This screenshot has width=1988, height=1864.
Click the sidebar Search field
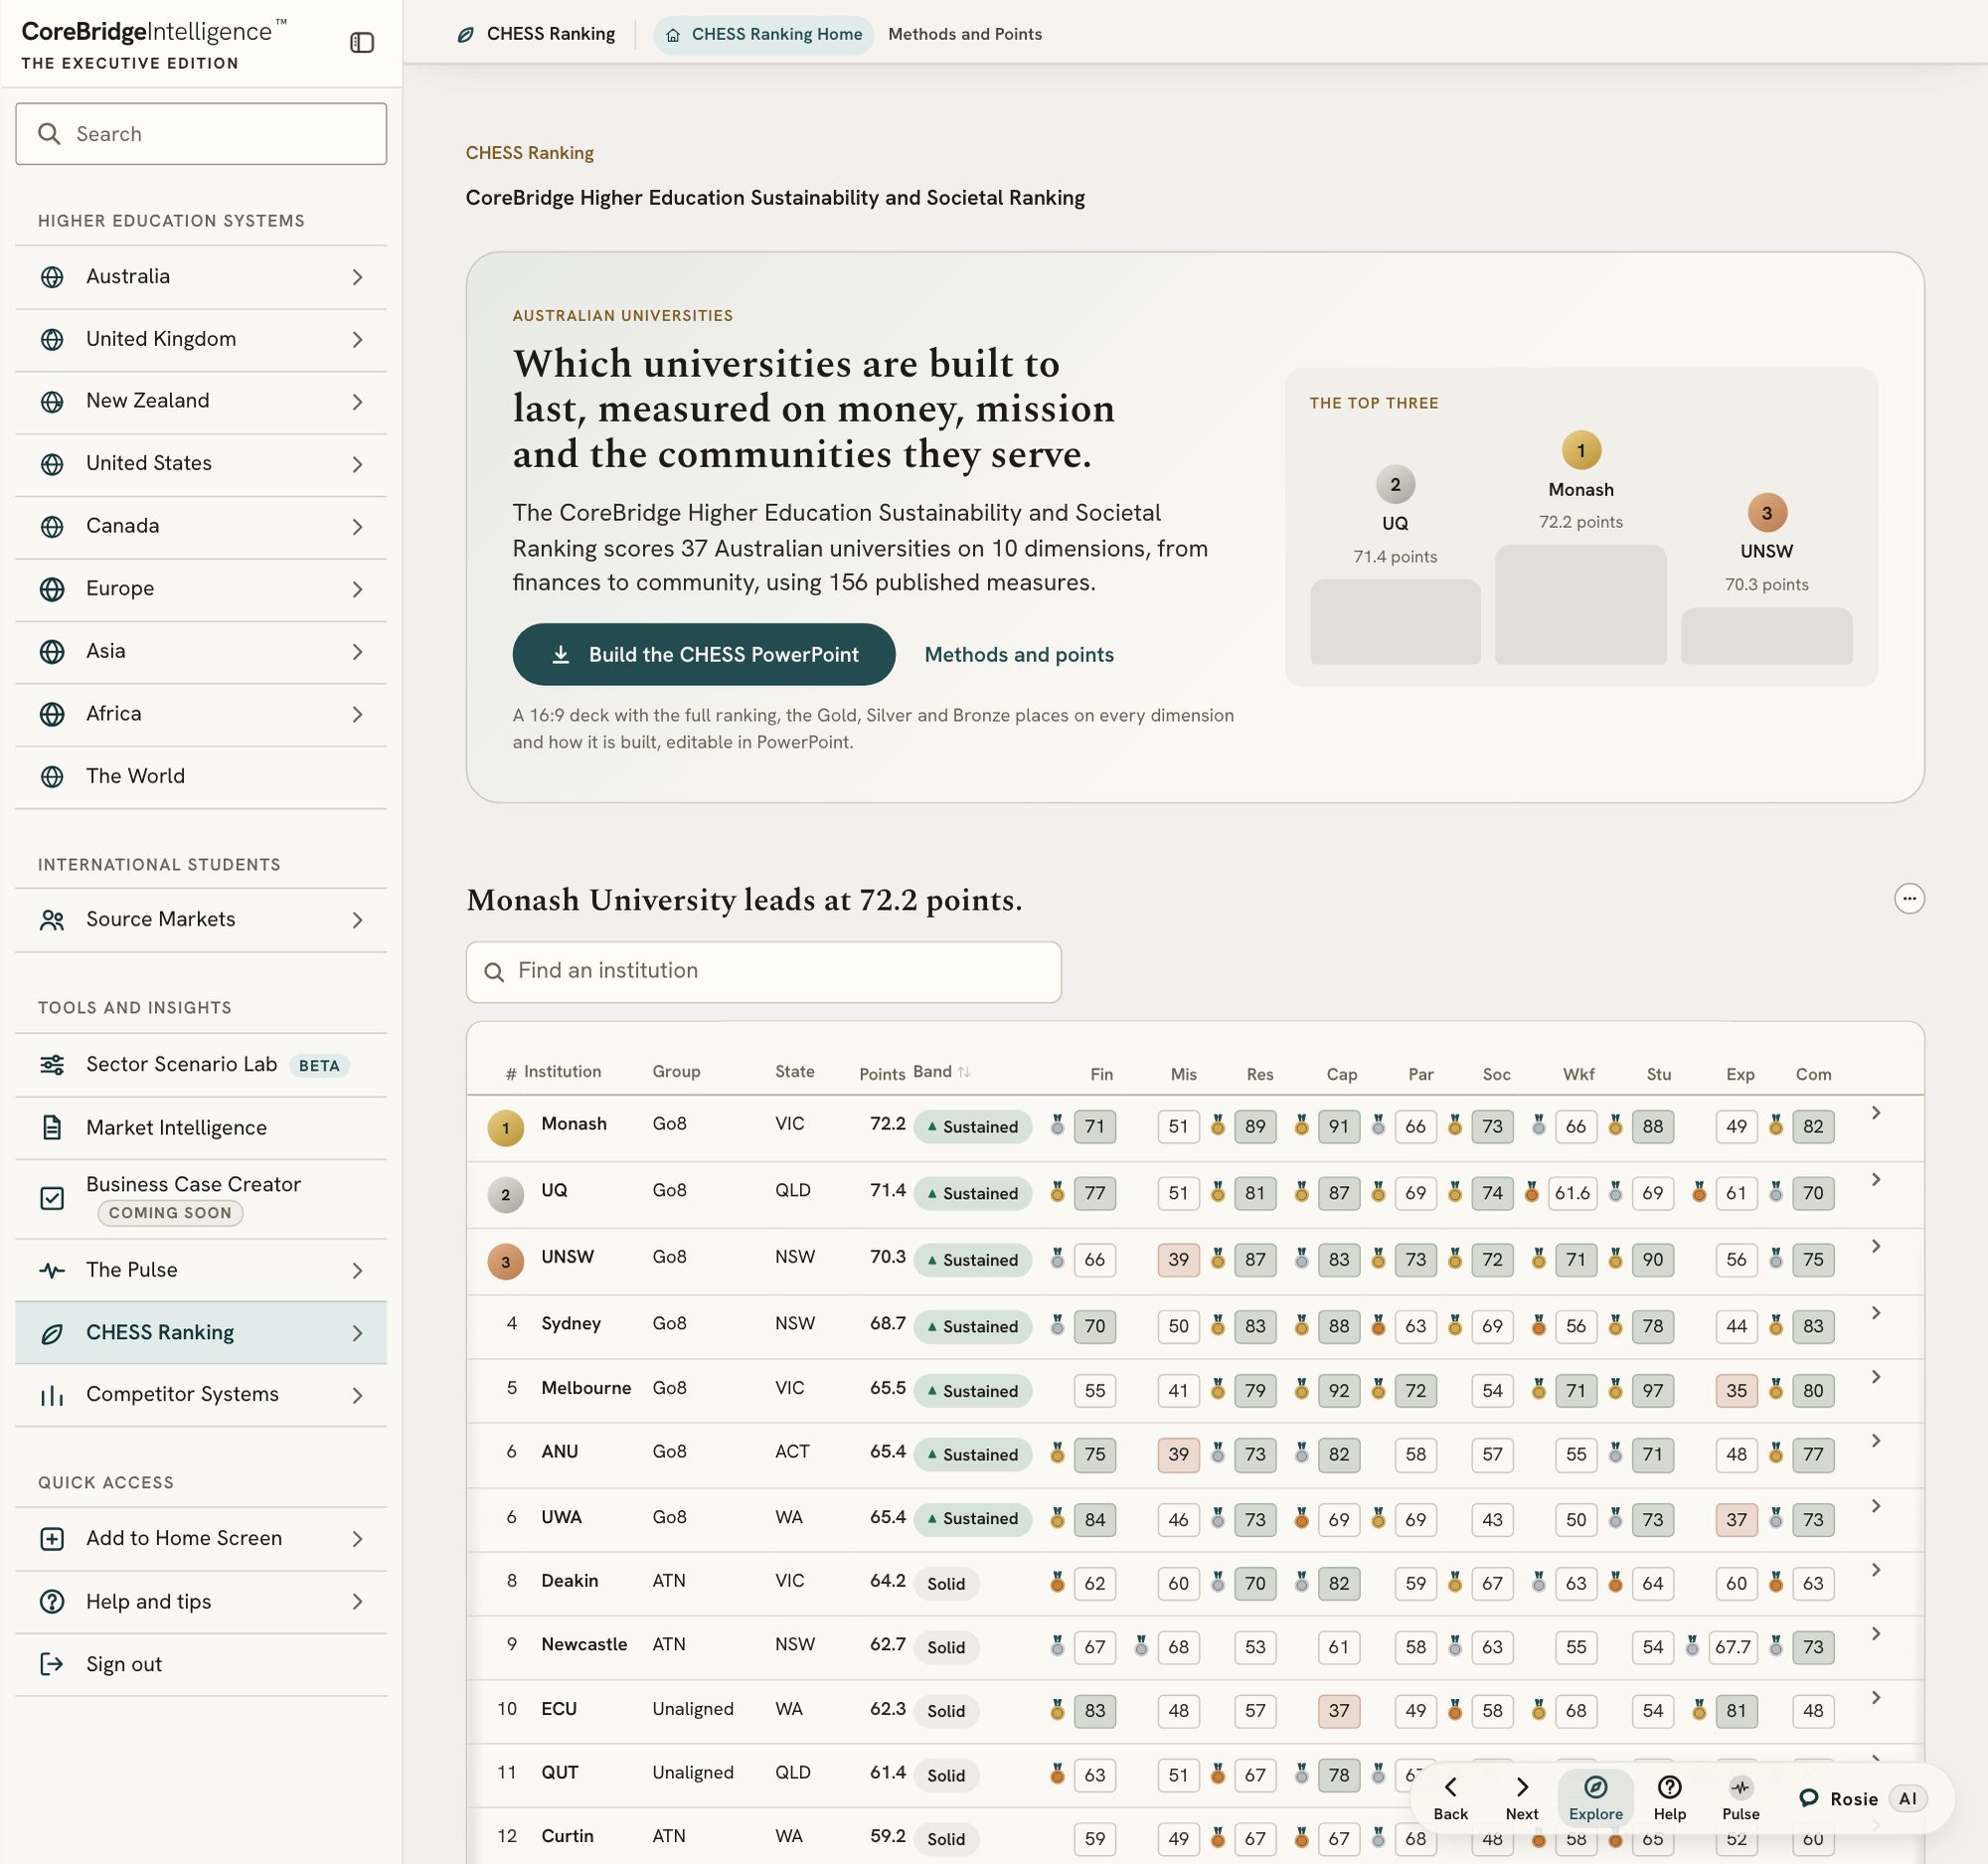click(x=201, y=134)
